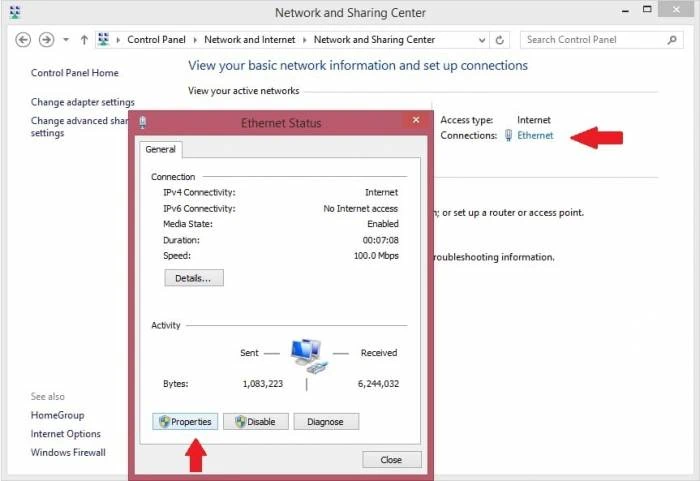Click the Access type value Internet
The width and height of the screenshot is (700, 481).
(533, 120)
